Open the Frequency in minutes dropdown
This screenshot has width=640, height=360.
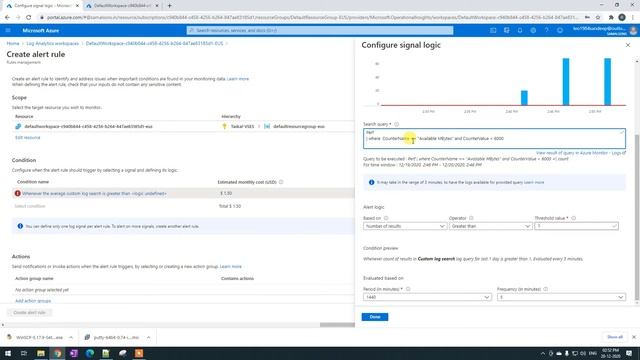click(561, 297)
